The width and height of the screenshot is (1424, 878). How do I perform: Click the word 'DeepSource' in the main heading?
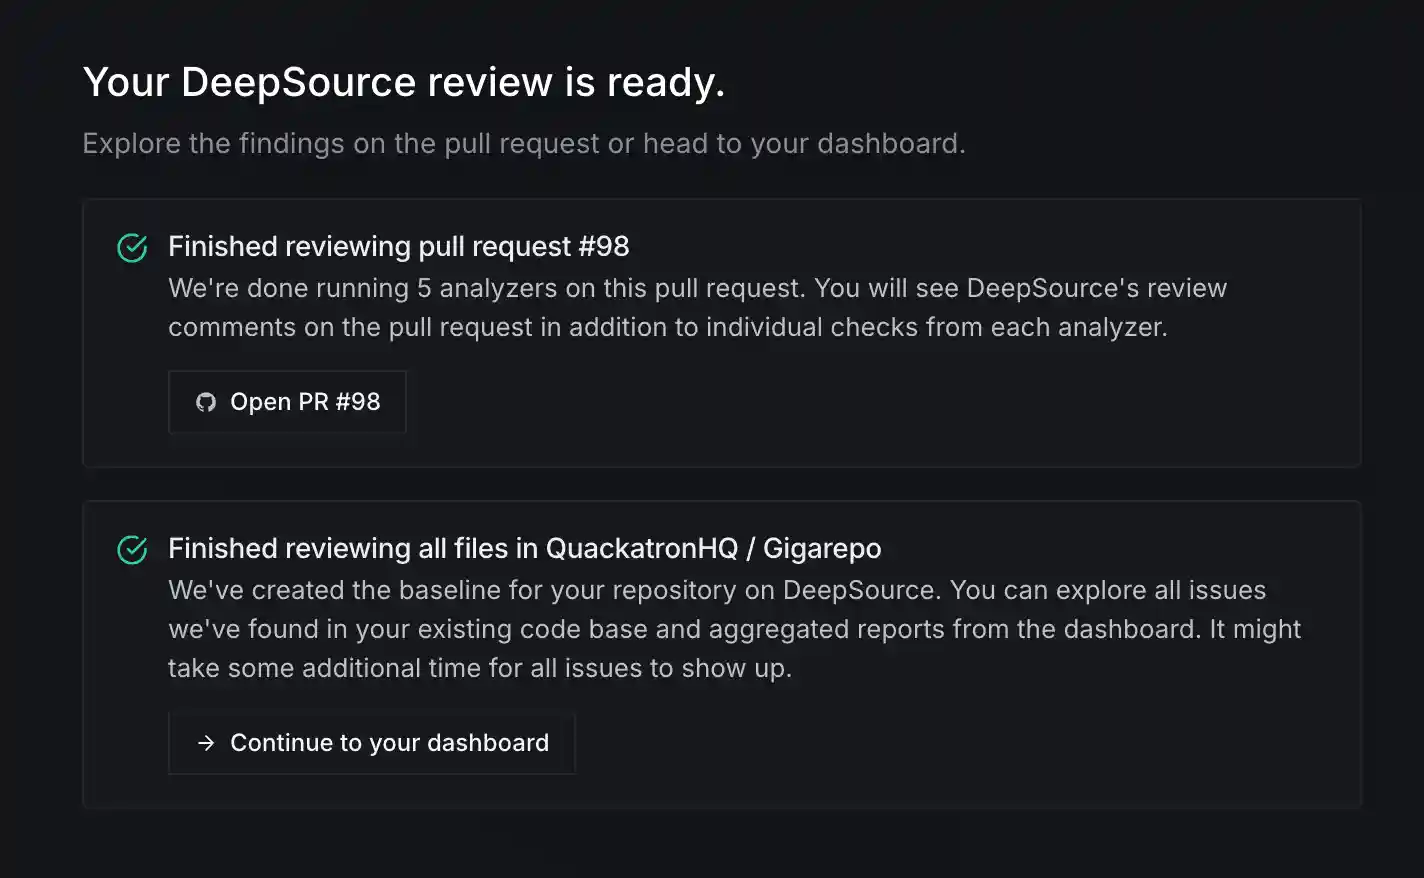tap(298, 82)
